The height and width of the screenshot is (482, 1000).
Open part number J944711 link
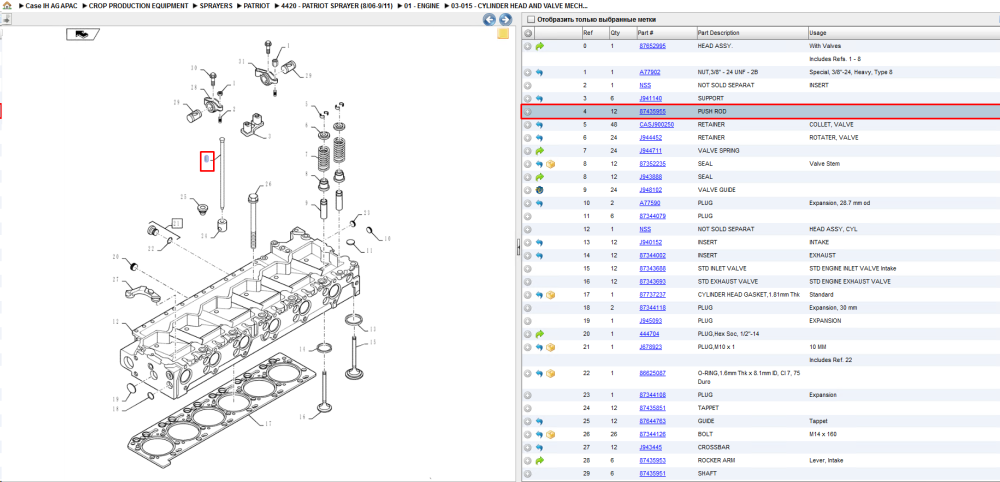[651, 150]
